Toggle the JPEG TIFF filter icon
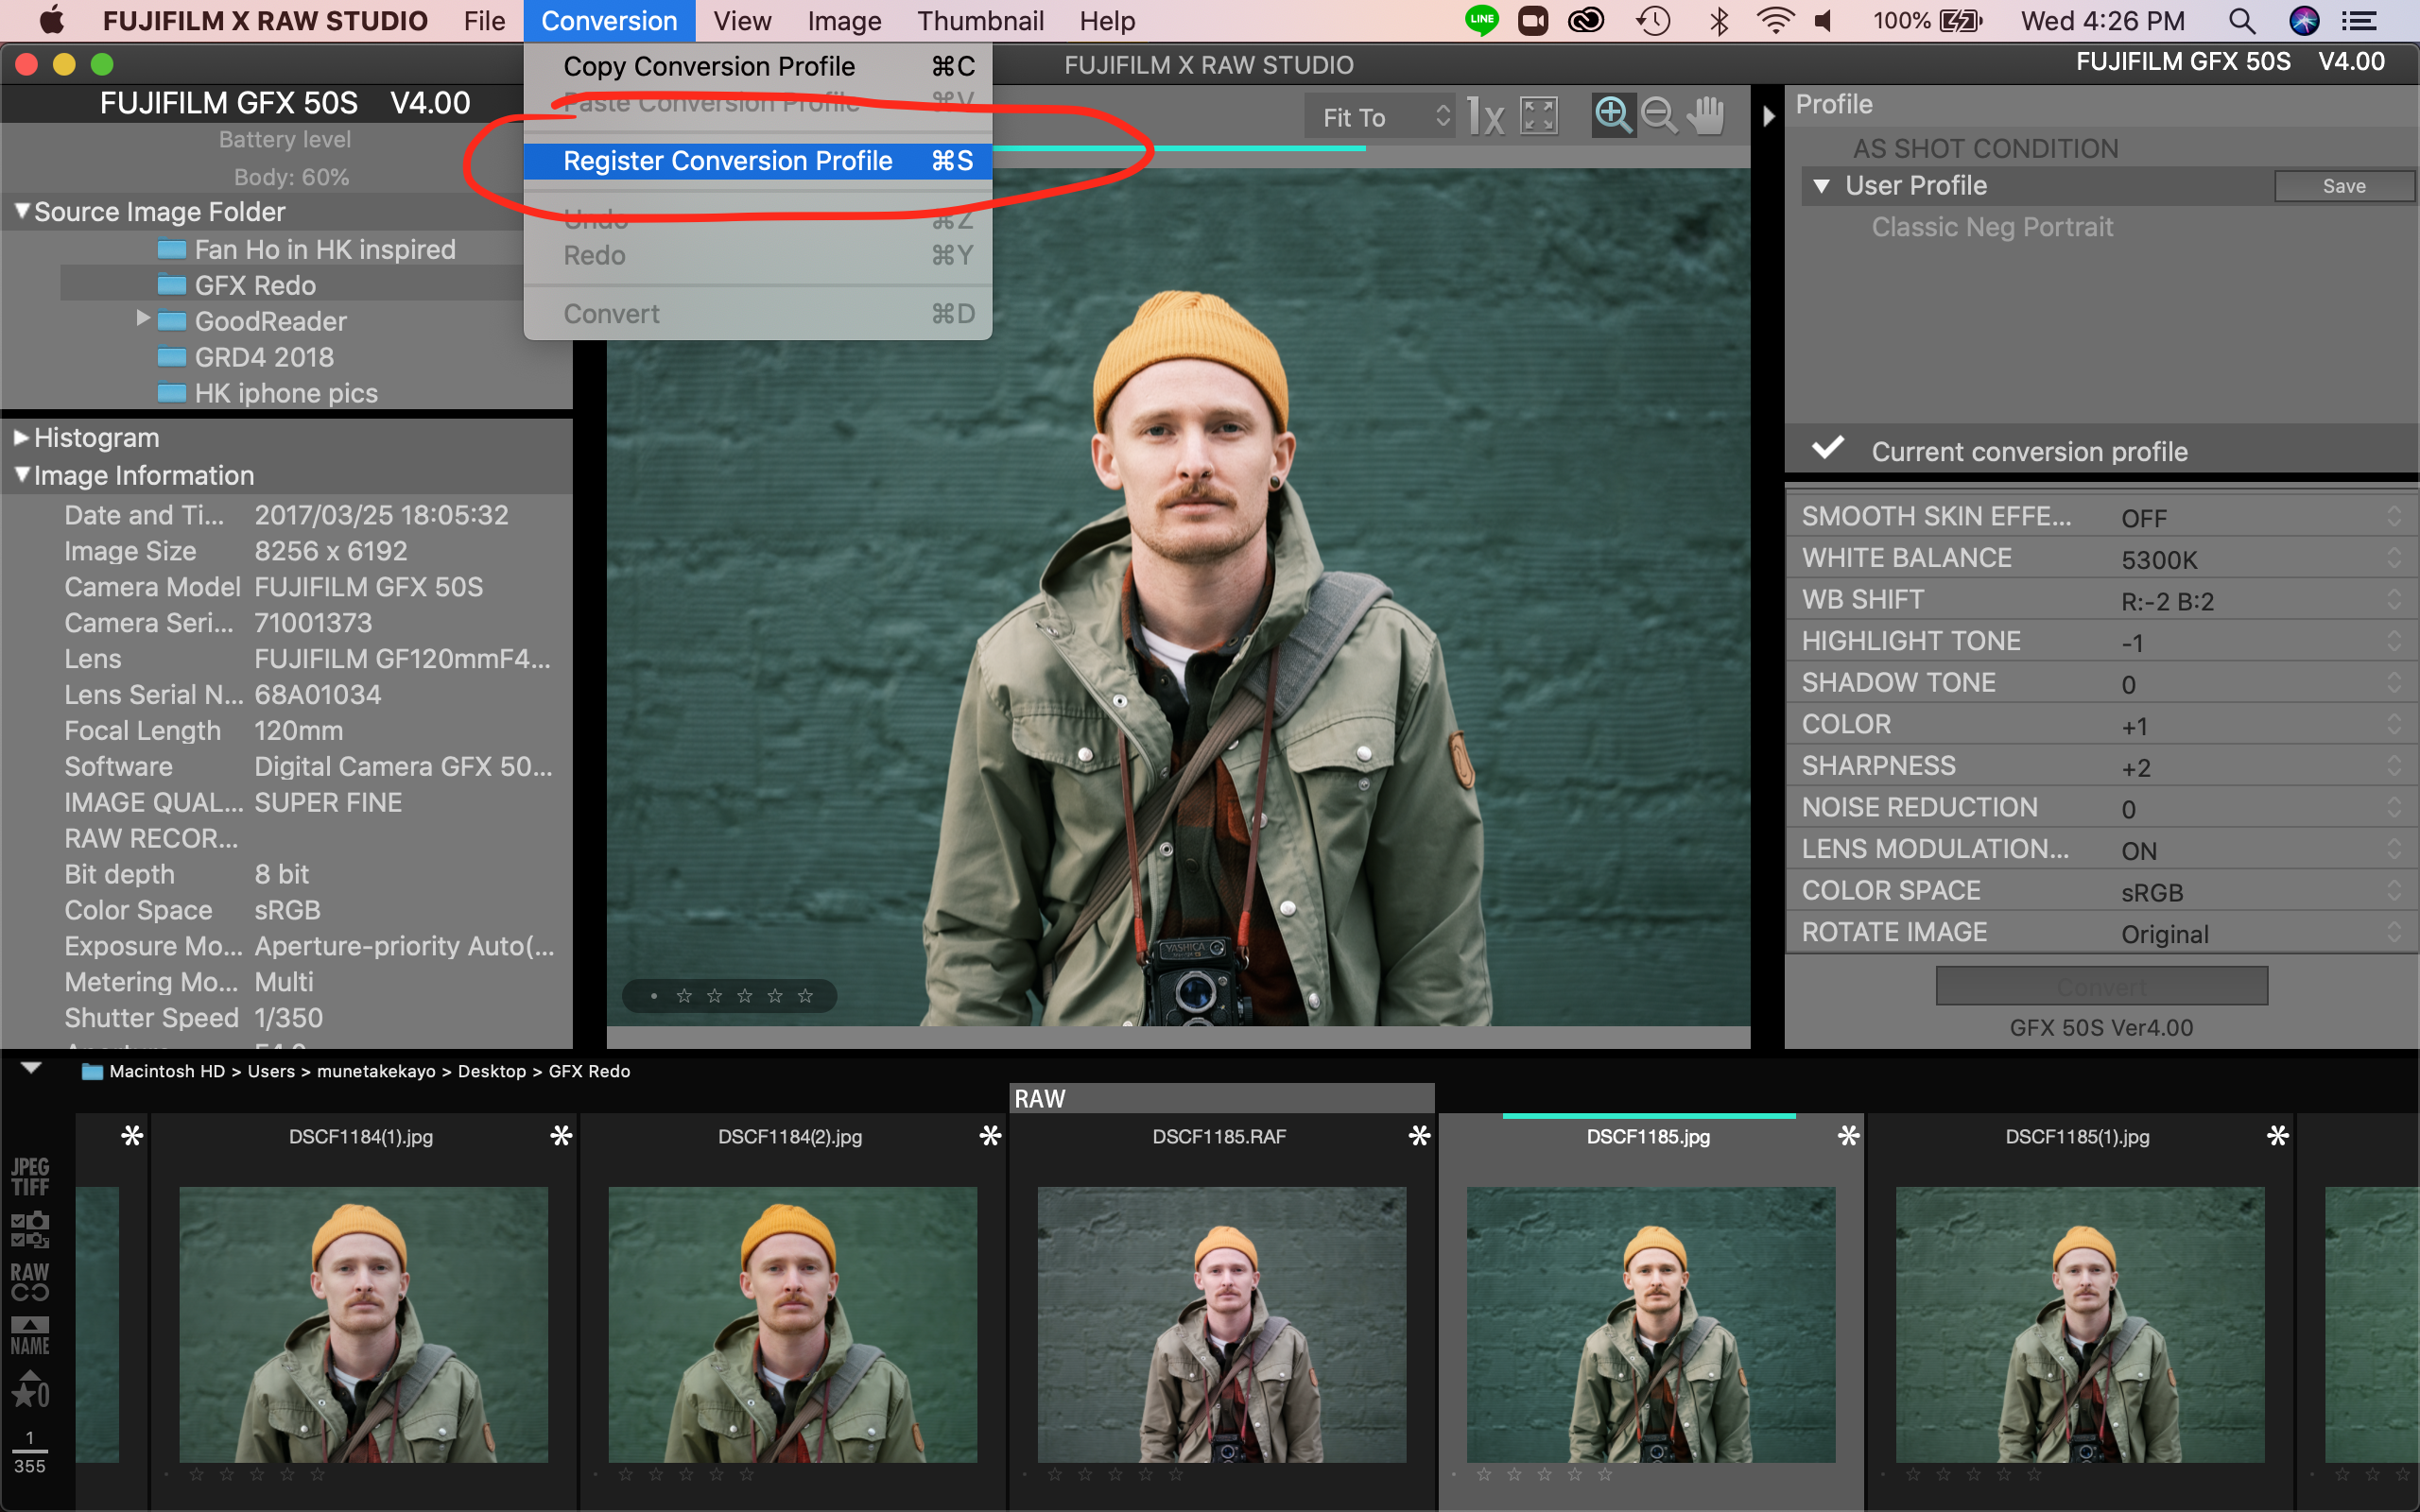2420x1512 pixels. (30, 1177)
